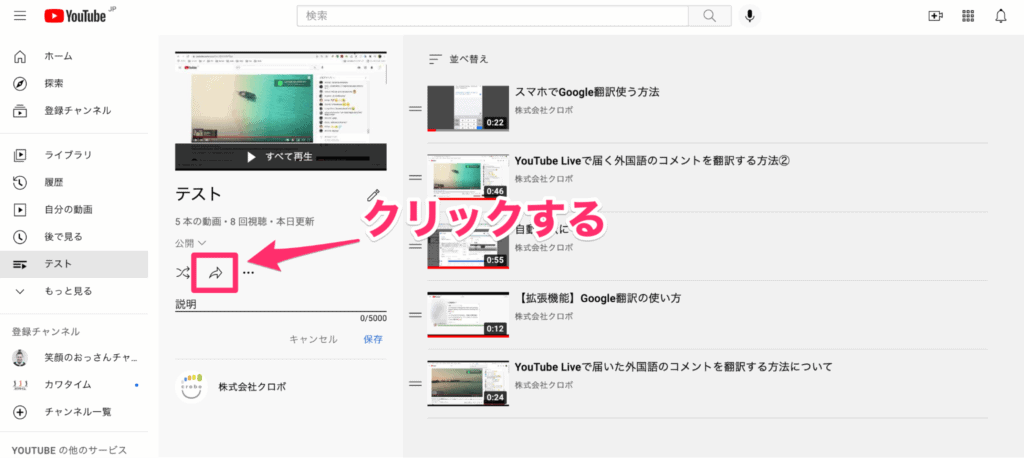Open video 翻訳する方法について
The image size is (1024, 458).
tap(674, 367)
